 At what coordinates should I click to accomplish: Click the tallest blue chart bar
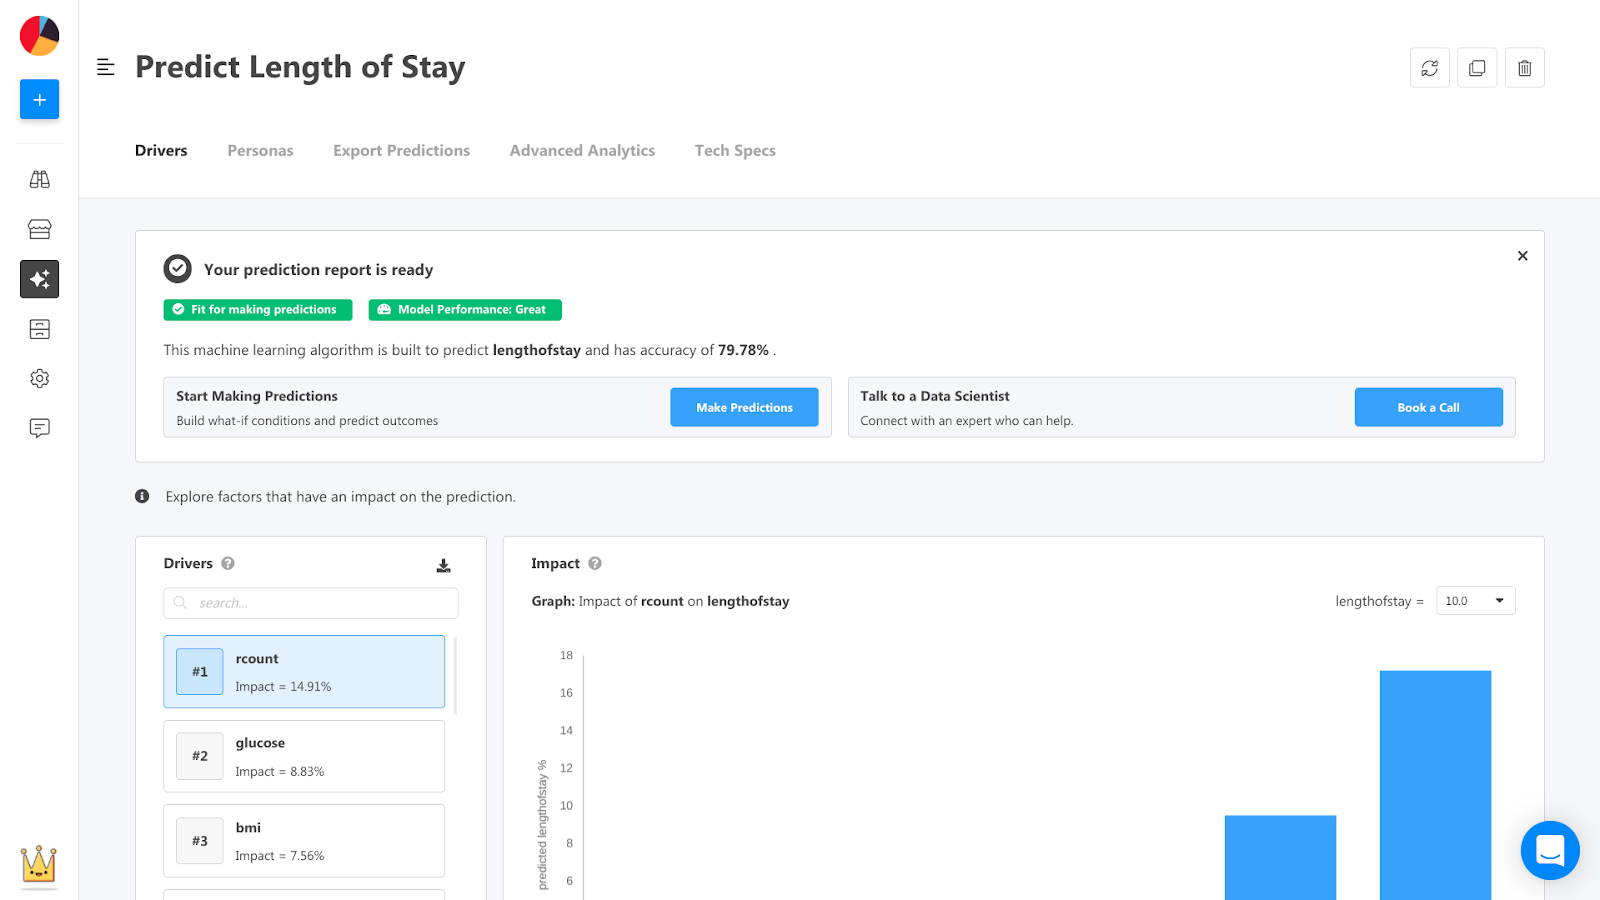(1435, 785)
